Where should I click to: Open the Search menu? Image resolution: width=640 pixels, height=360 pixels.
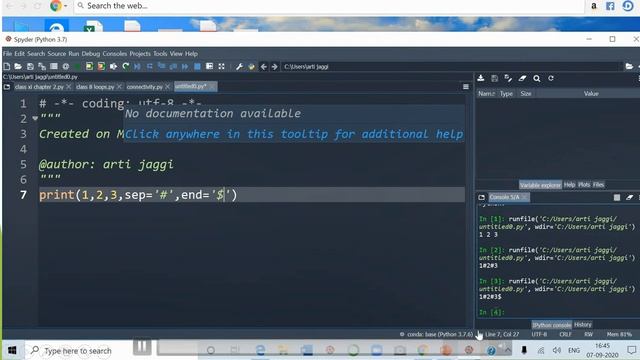[36, 53]
